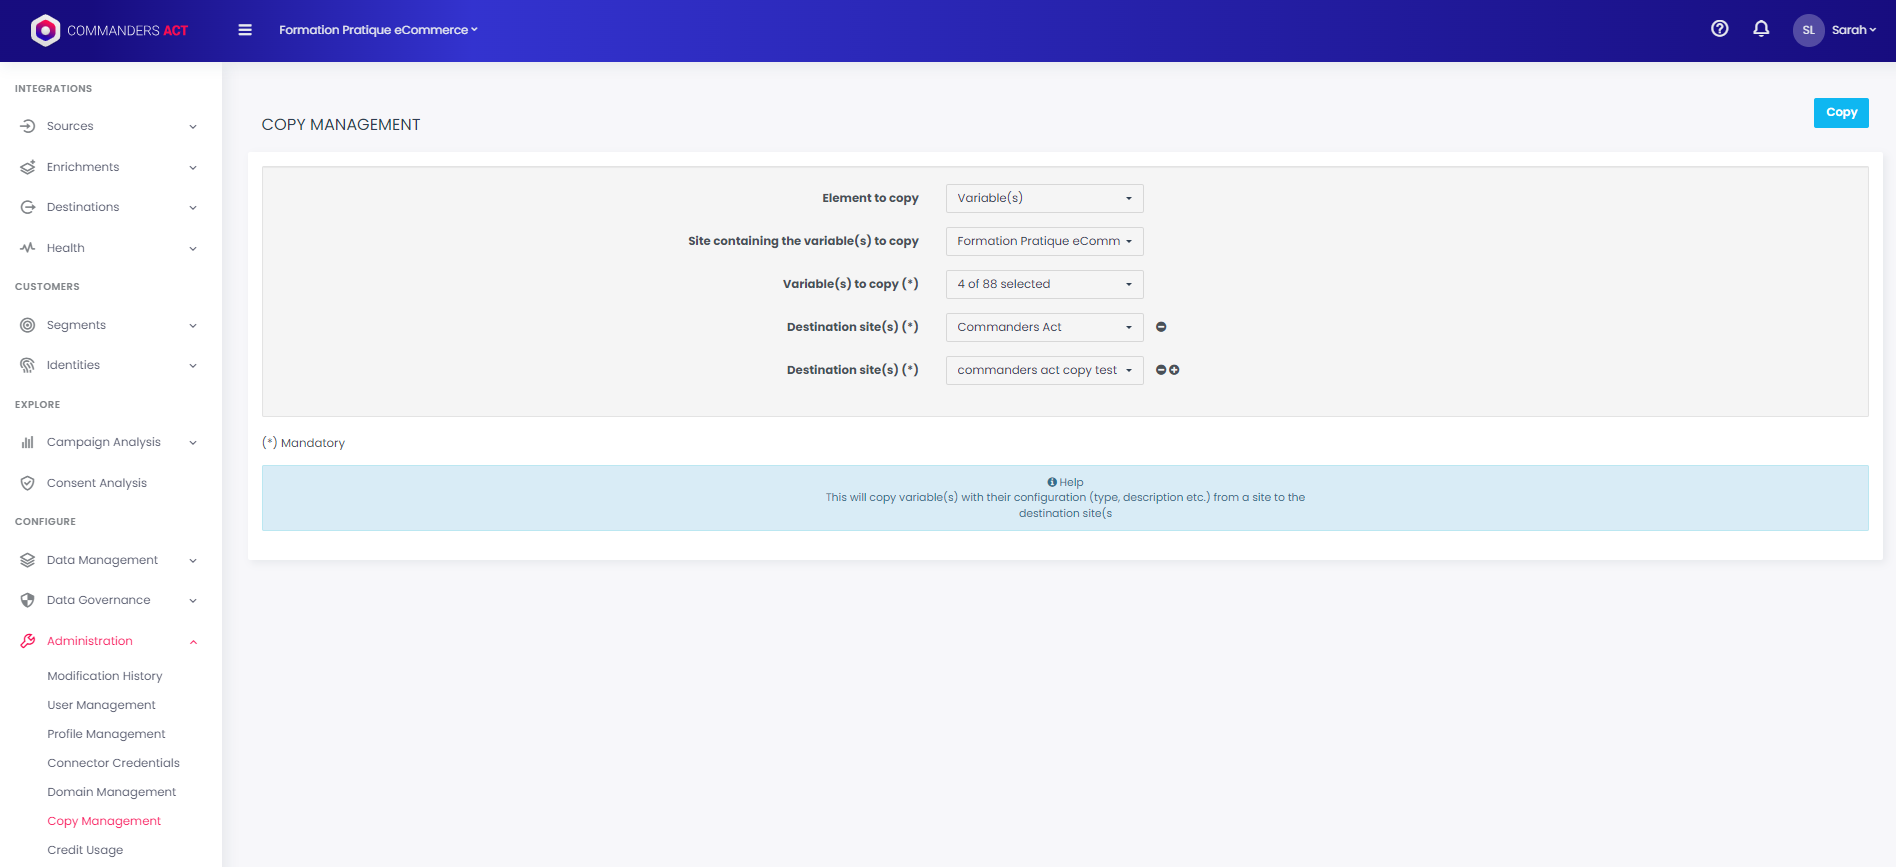This screenshot has width=1896, height=867.
Task: Open the Formation Pratique eCommerce site switcher
Action: [x=378, y=30]
